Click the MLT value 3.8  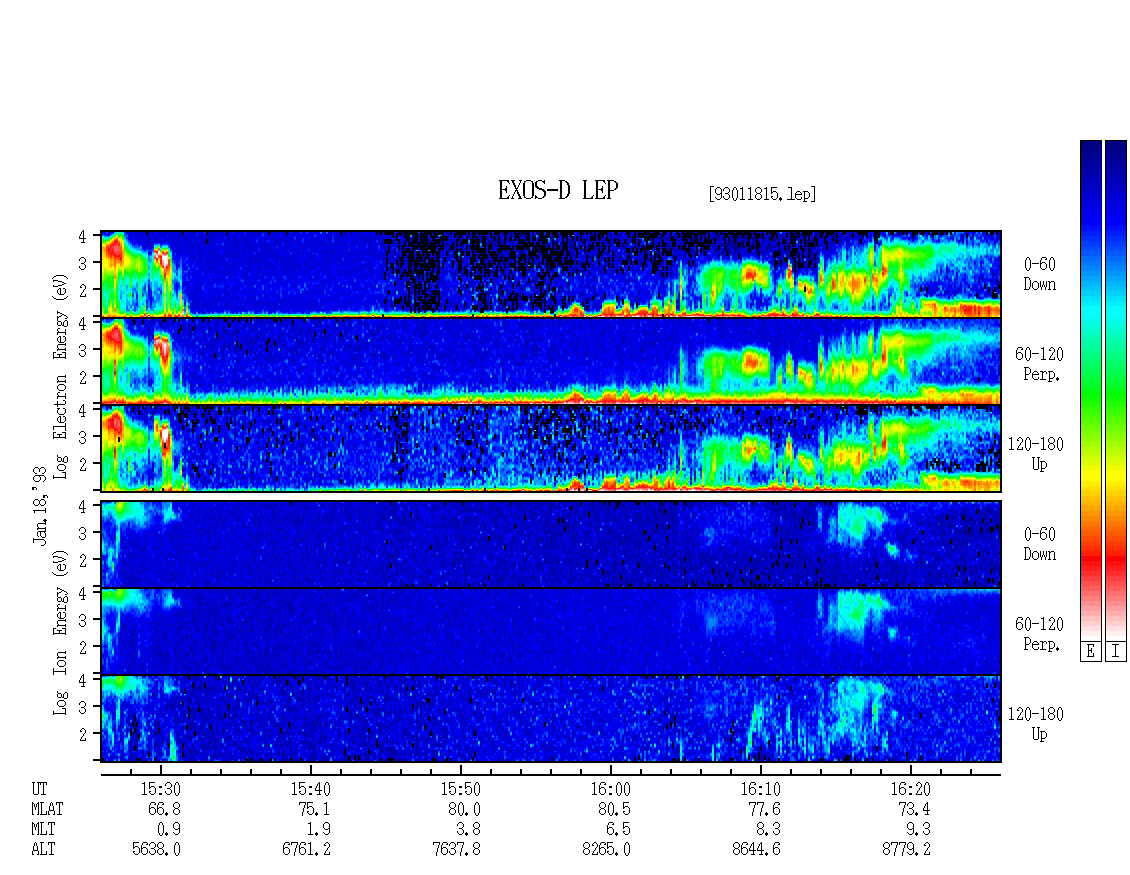(468, 830)
